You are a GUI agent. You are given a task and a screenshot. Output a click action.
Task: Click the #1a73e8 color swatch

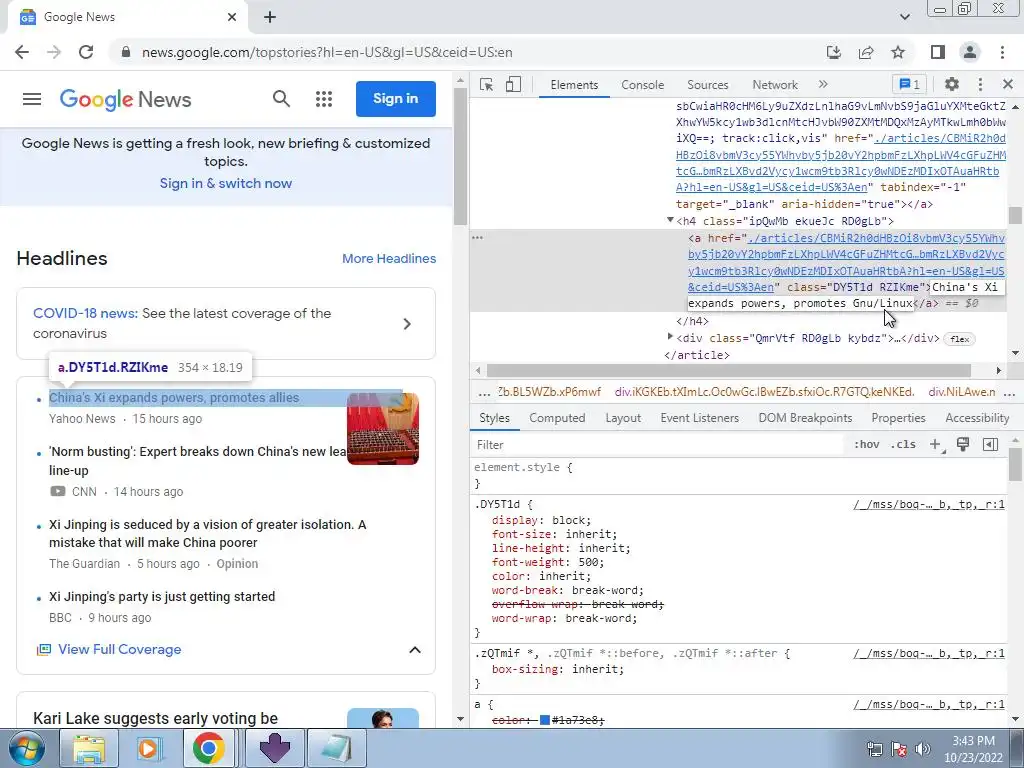pos(545,720)
